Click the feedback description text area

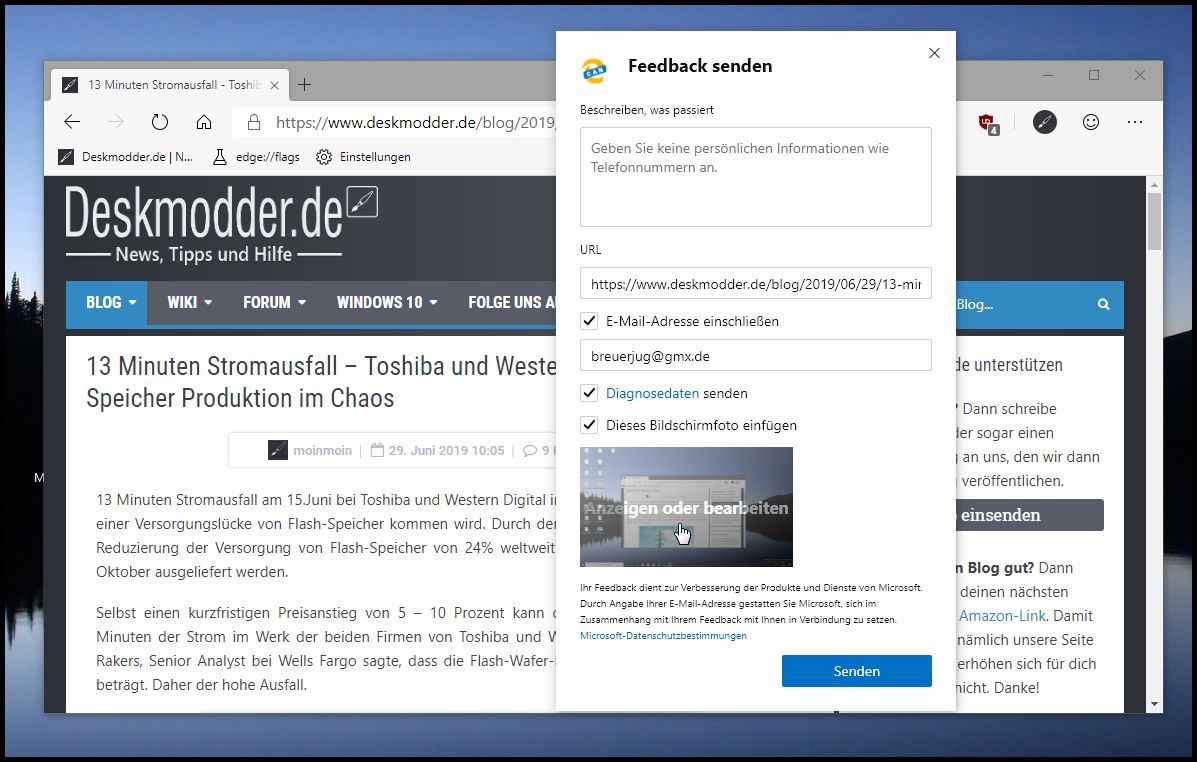(756, 177)
